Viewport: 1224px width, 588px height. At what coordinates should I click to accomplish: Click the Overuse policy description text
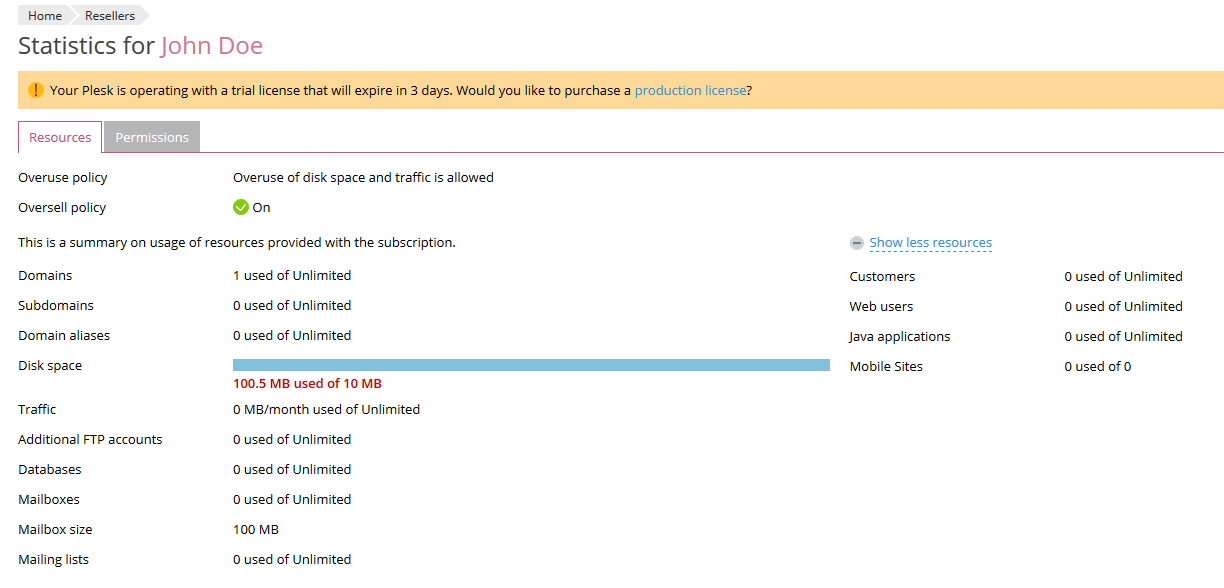point(363,178)
